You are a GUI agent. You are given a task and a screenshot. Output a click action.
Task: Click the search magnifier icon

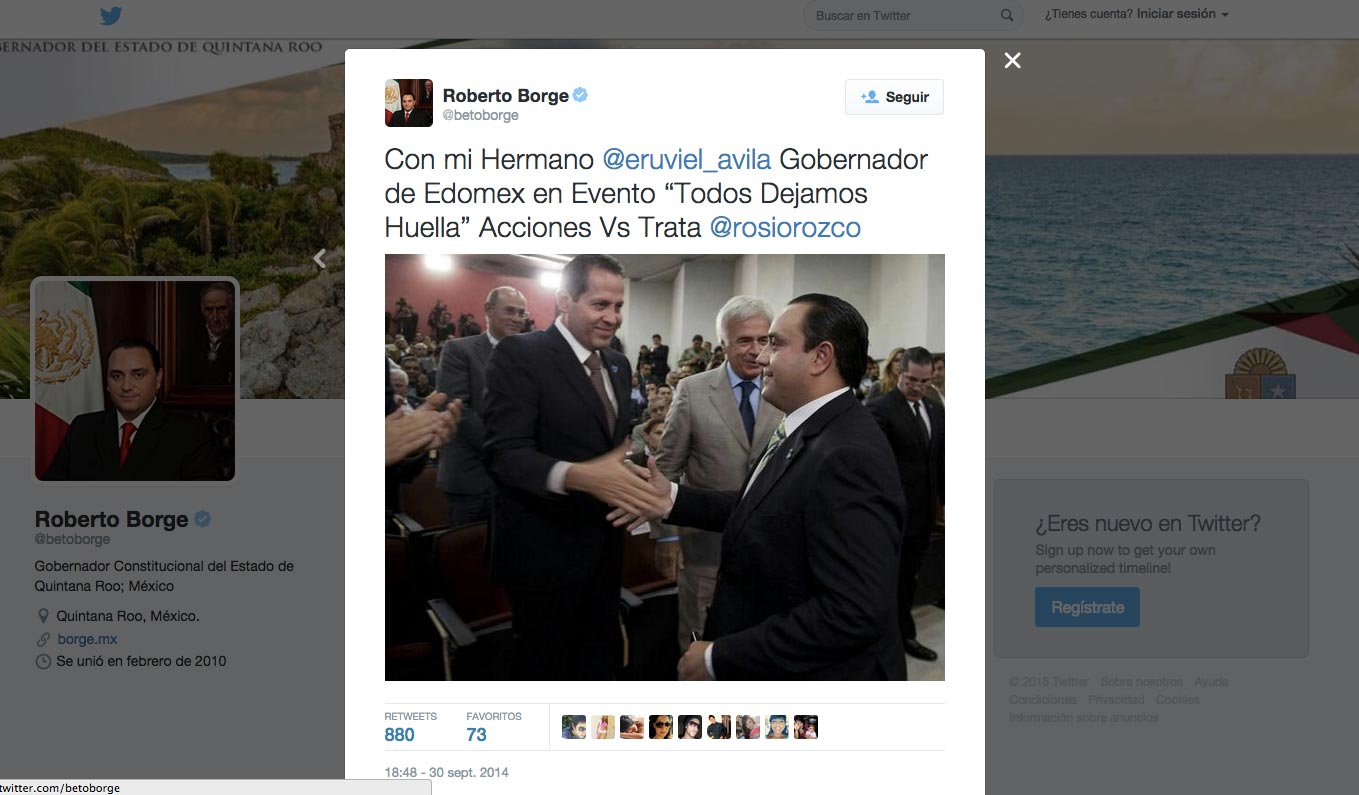pyautogui.click(x=1007, y=16)
